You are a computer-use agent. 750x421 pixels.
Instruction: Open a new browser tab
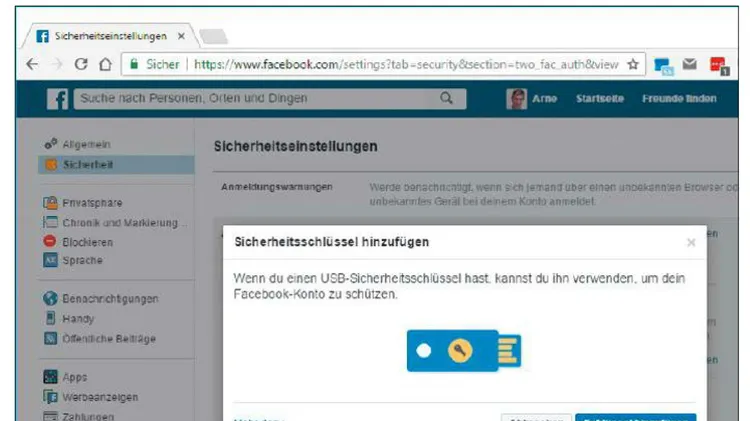coord(213,37)
